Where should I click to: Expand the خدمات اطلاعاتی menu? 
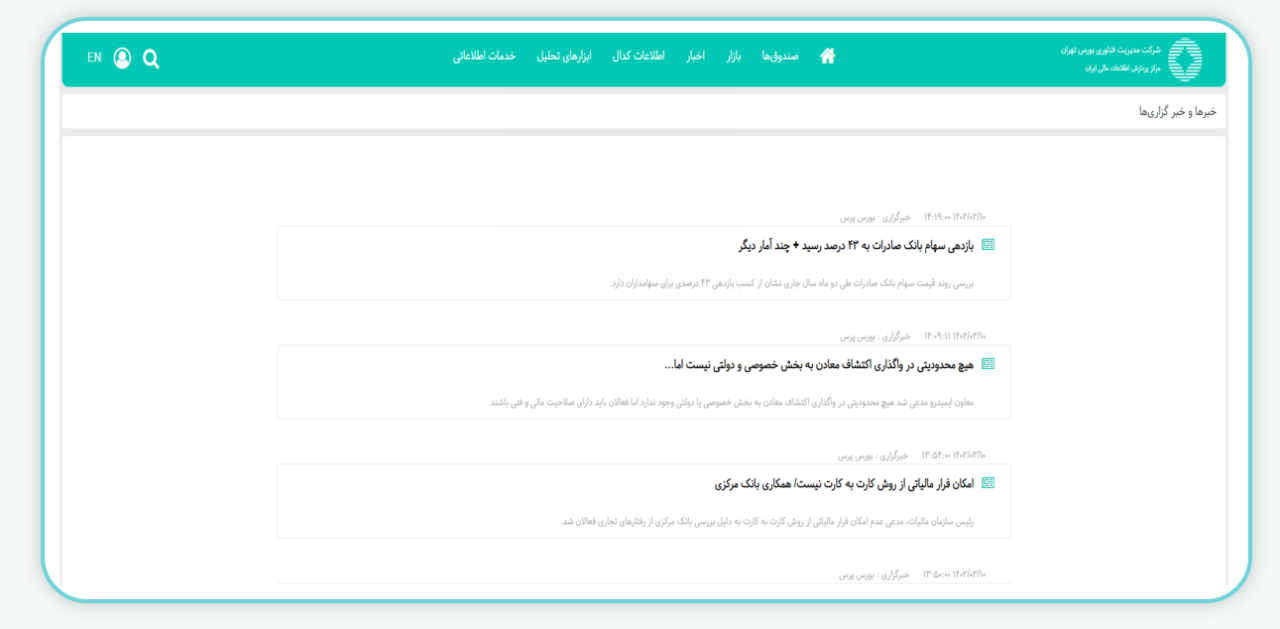484,57
